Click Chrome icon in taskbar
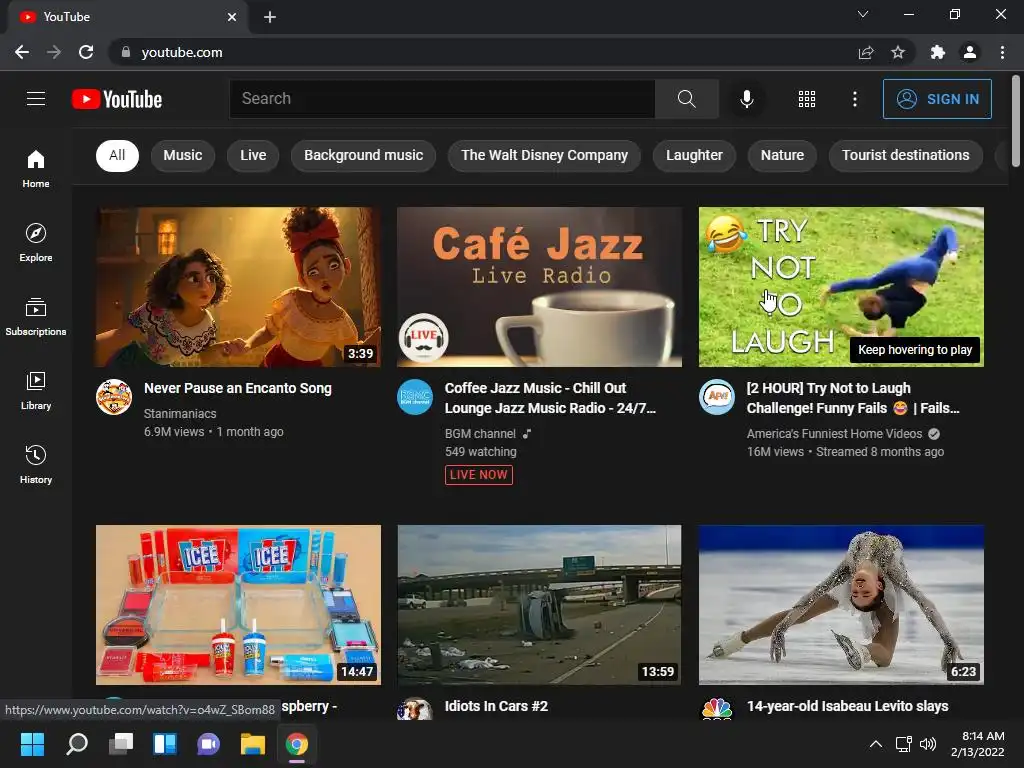The height and width of the screenshot is (768, 1024). [296, 744]
